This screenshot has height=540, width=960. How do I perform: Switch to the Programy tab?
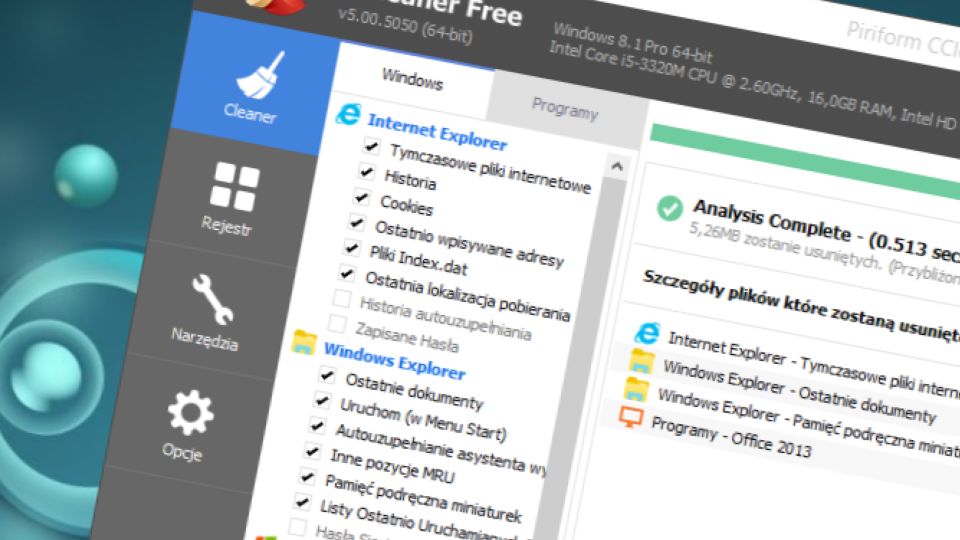[564, 108]
